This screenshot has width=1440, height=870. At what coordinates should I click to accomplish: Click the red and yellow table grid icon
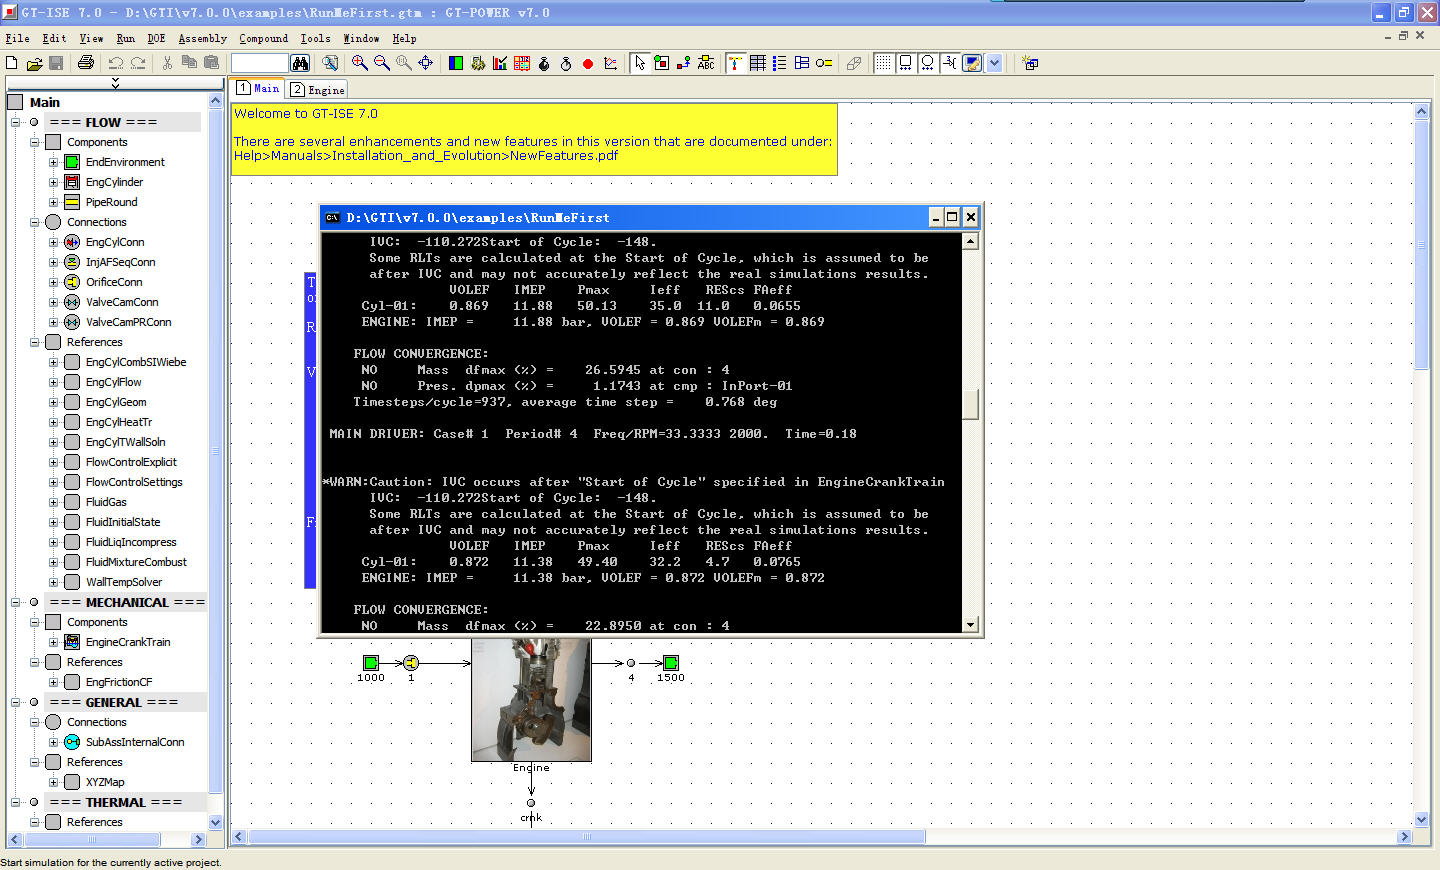tap(522, 63)
